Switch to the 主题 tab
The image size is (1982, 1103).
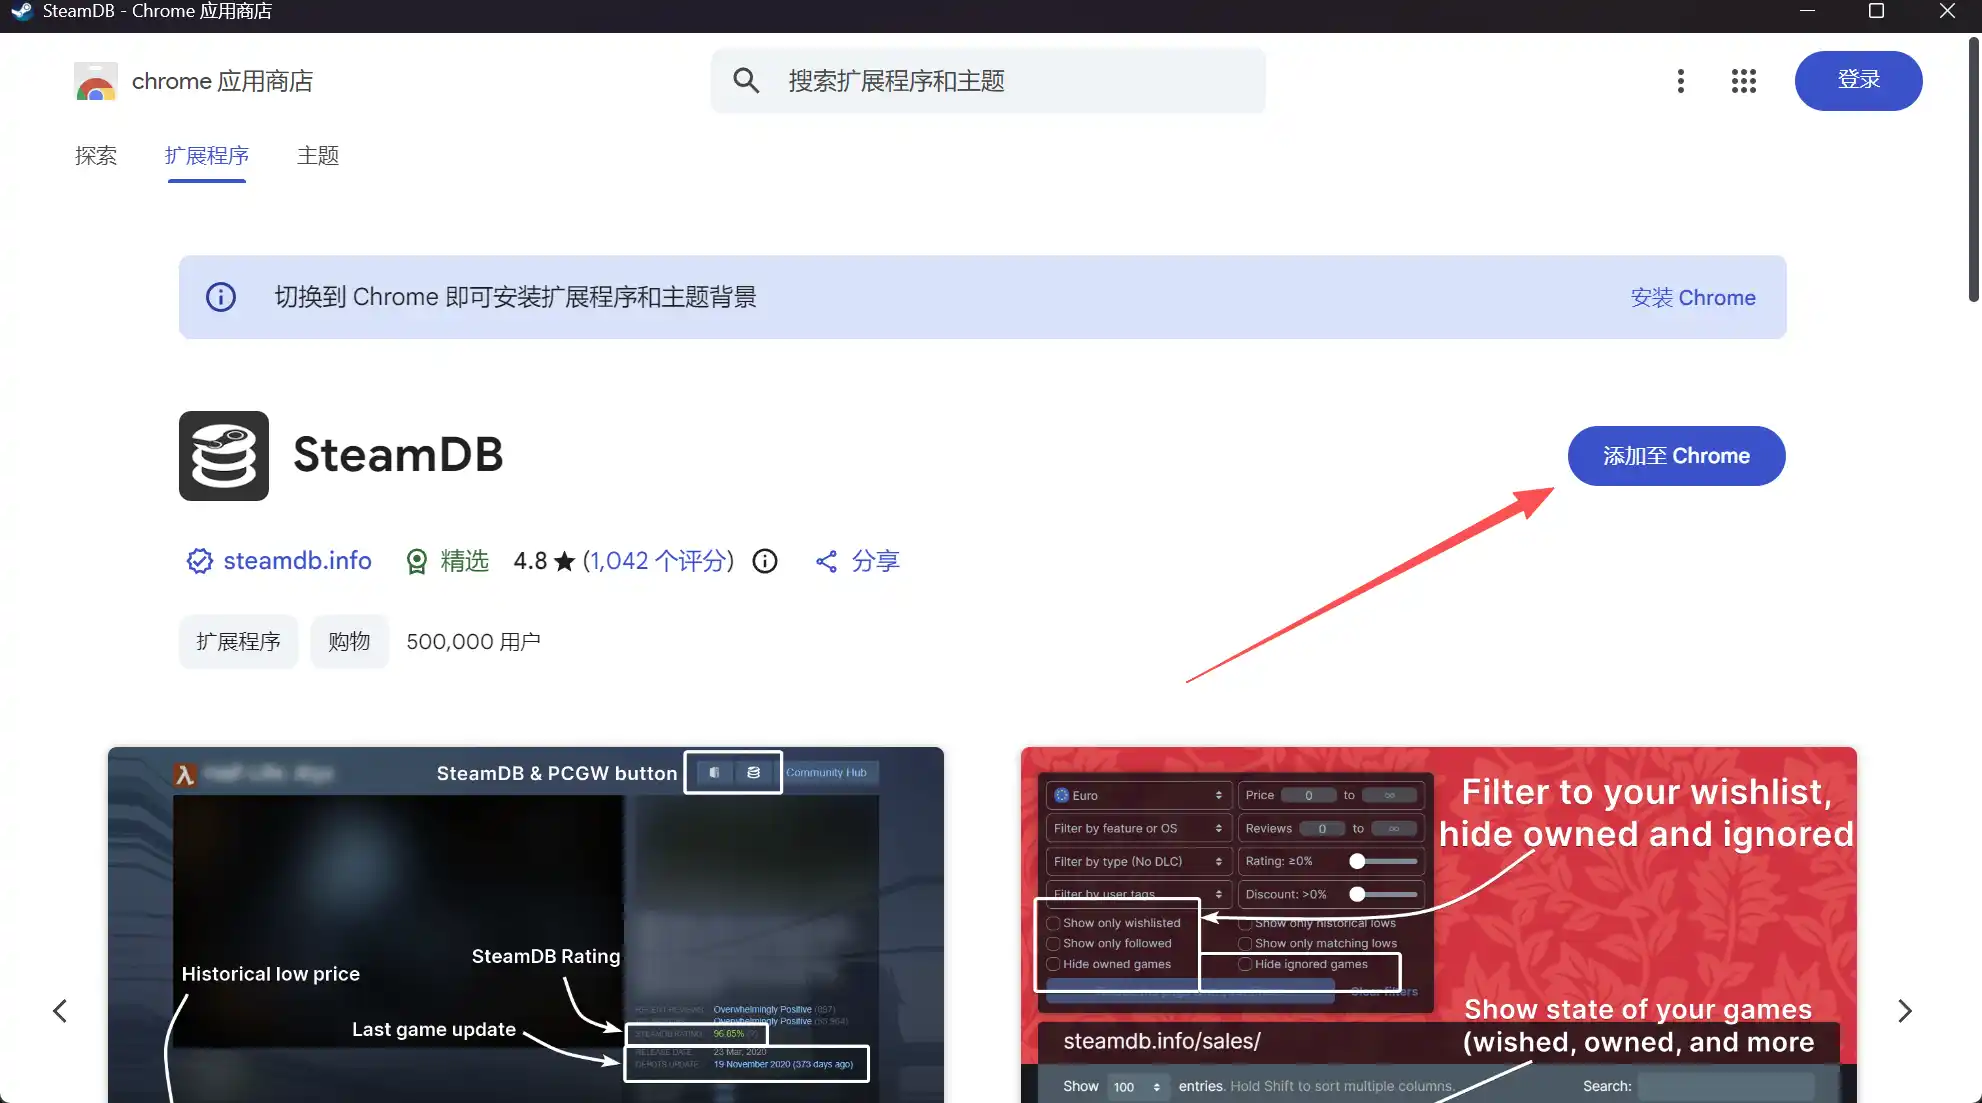318,156
